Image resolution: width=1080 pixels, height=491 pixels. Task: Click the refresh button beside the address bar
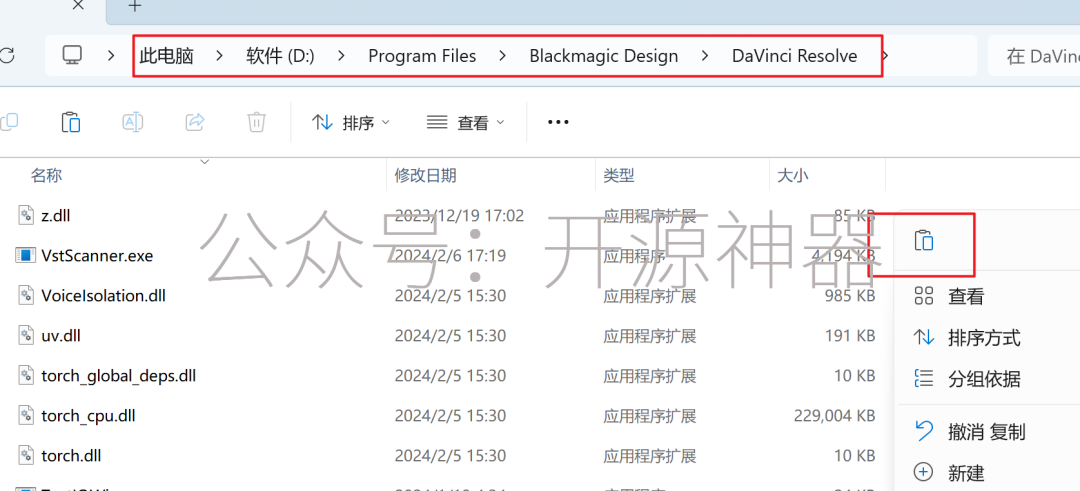(x=6, y=56)
